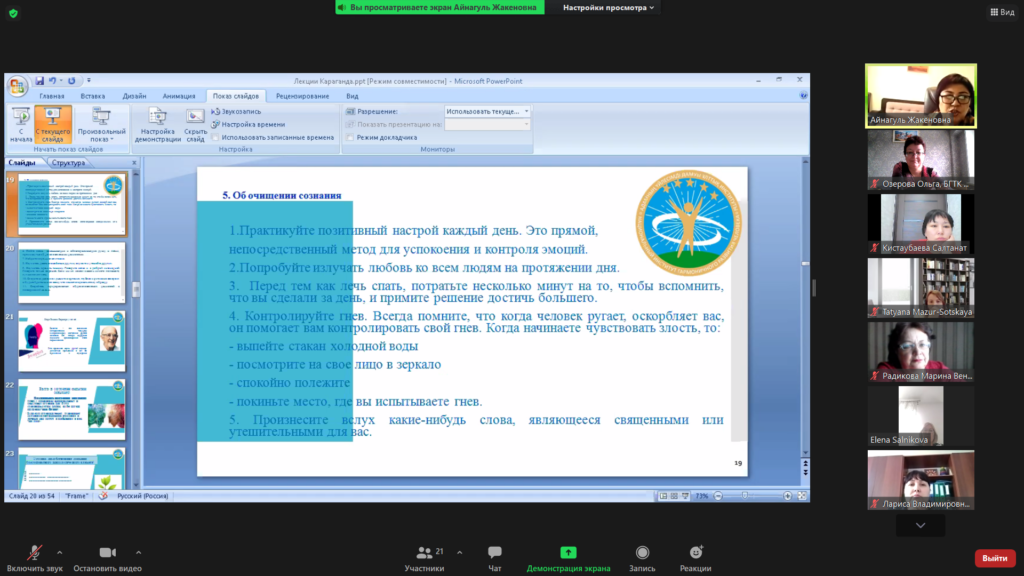Click Вид view layout button
Viewport: 1024px width, 576px height.
tap(1002, 12)
